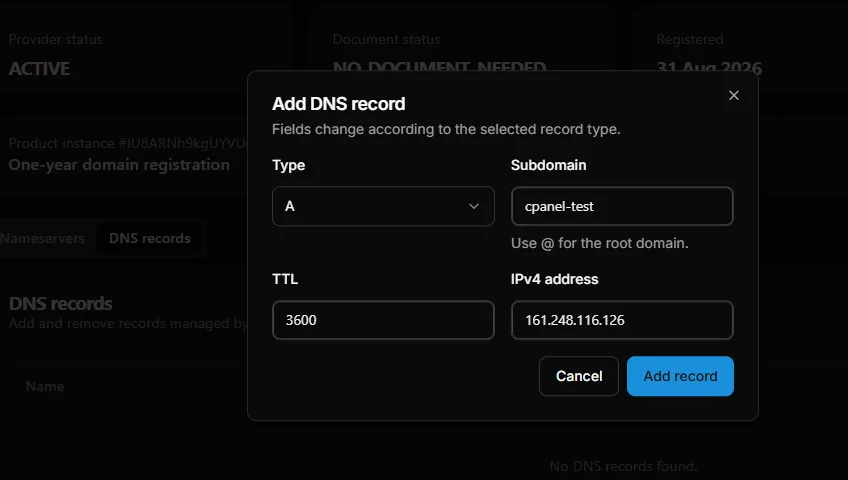Image resolution: width=848 pixels, height=480 pixels.
Task: Switch to the Nameservers tab behind dialog
Action: [x=42, y=238]
